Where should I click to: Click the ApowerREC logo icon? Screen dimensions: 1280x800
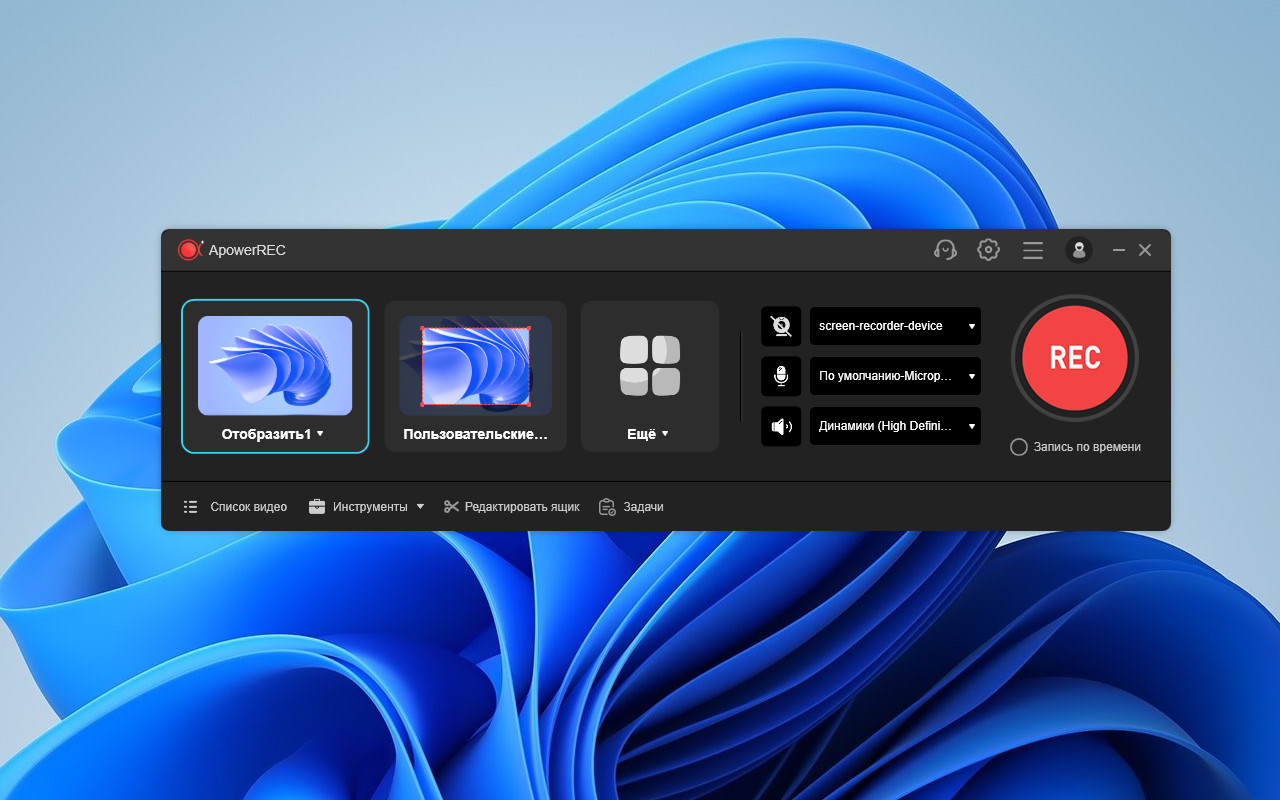click(190, 250)
